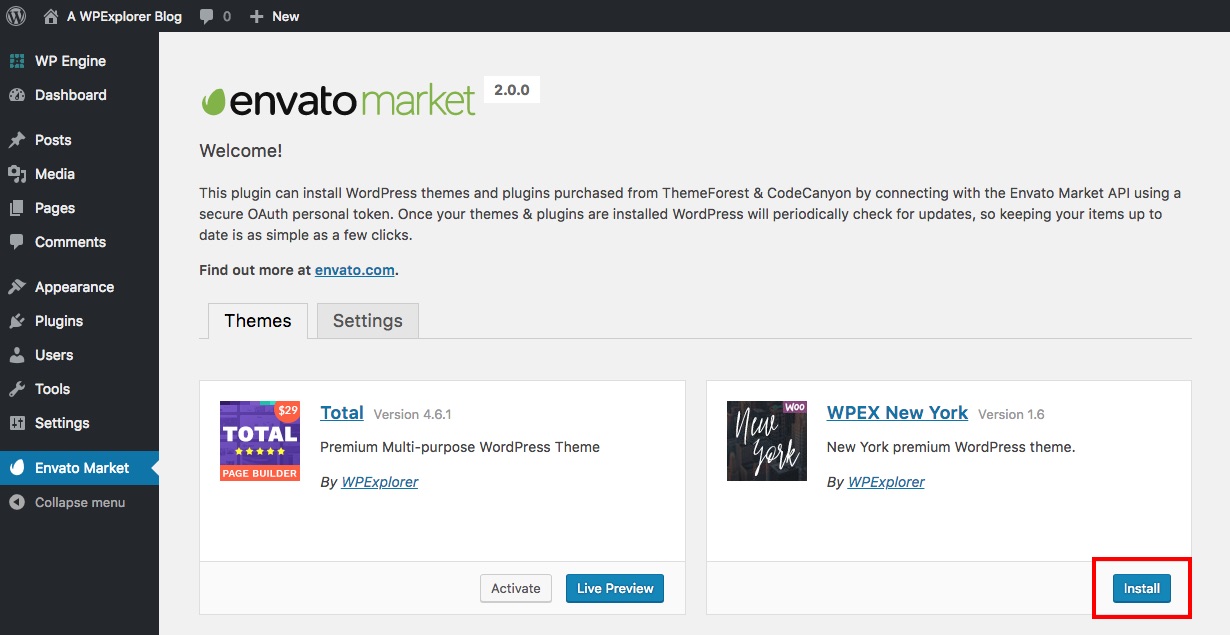Click the Tools wrench icon
The image size is (1230, 635).
(16, 389)
